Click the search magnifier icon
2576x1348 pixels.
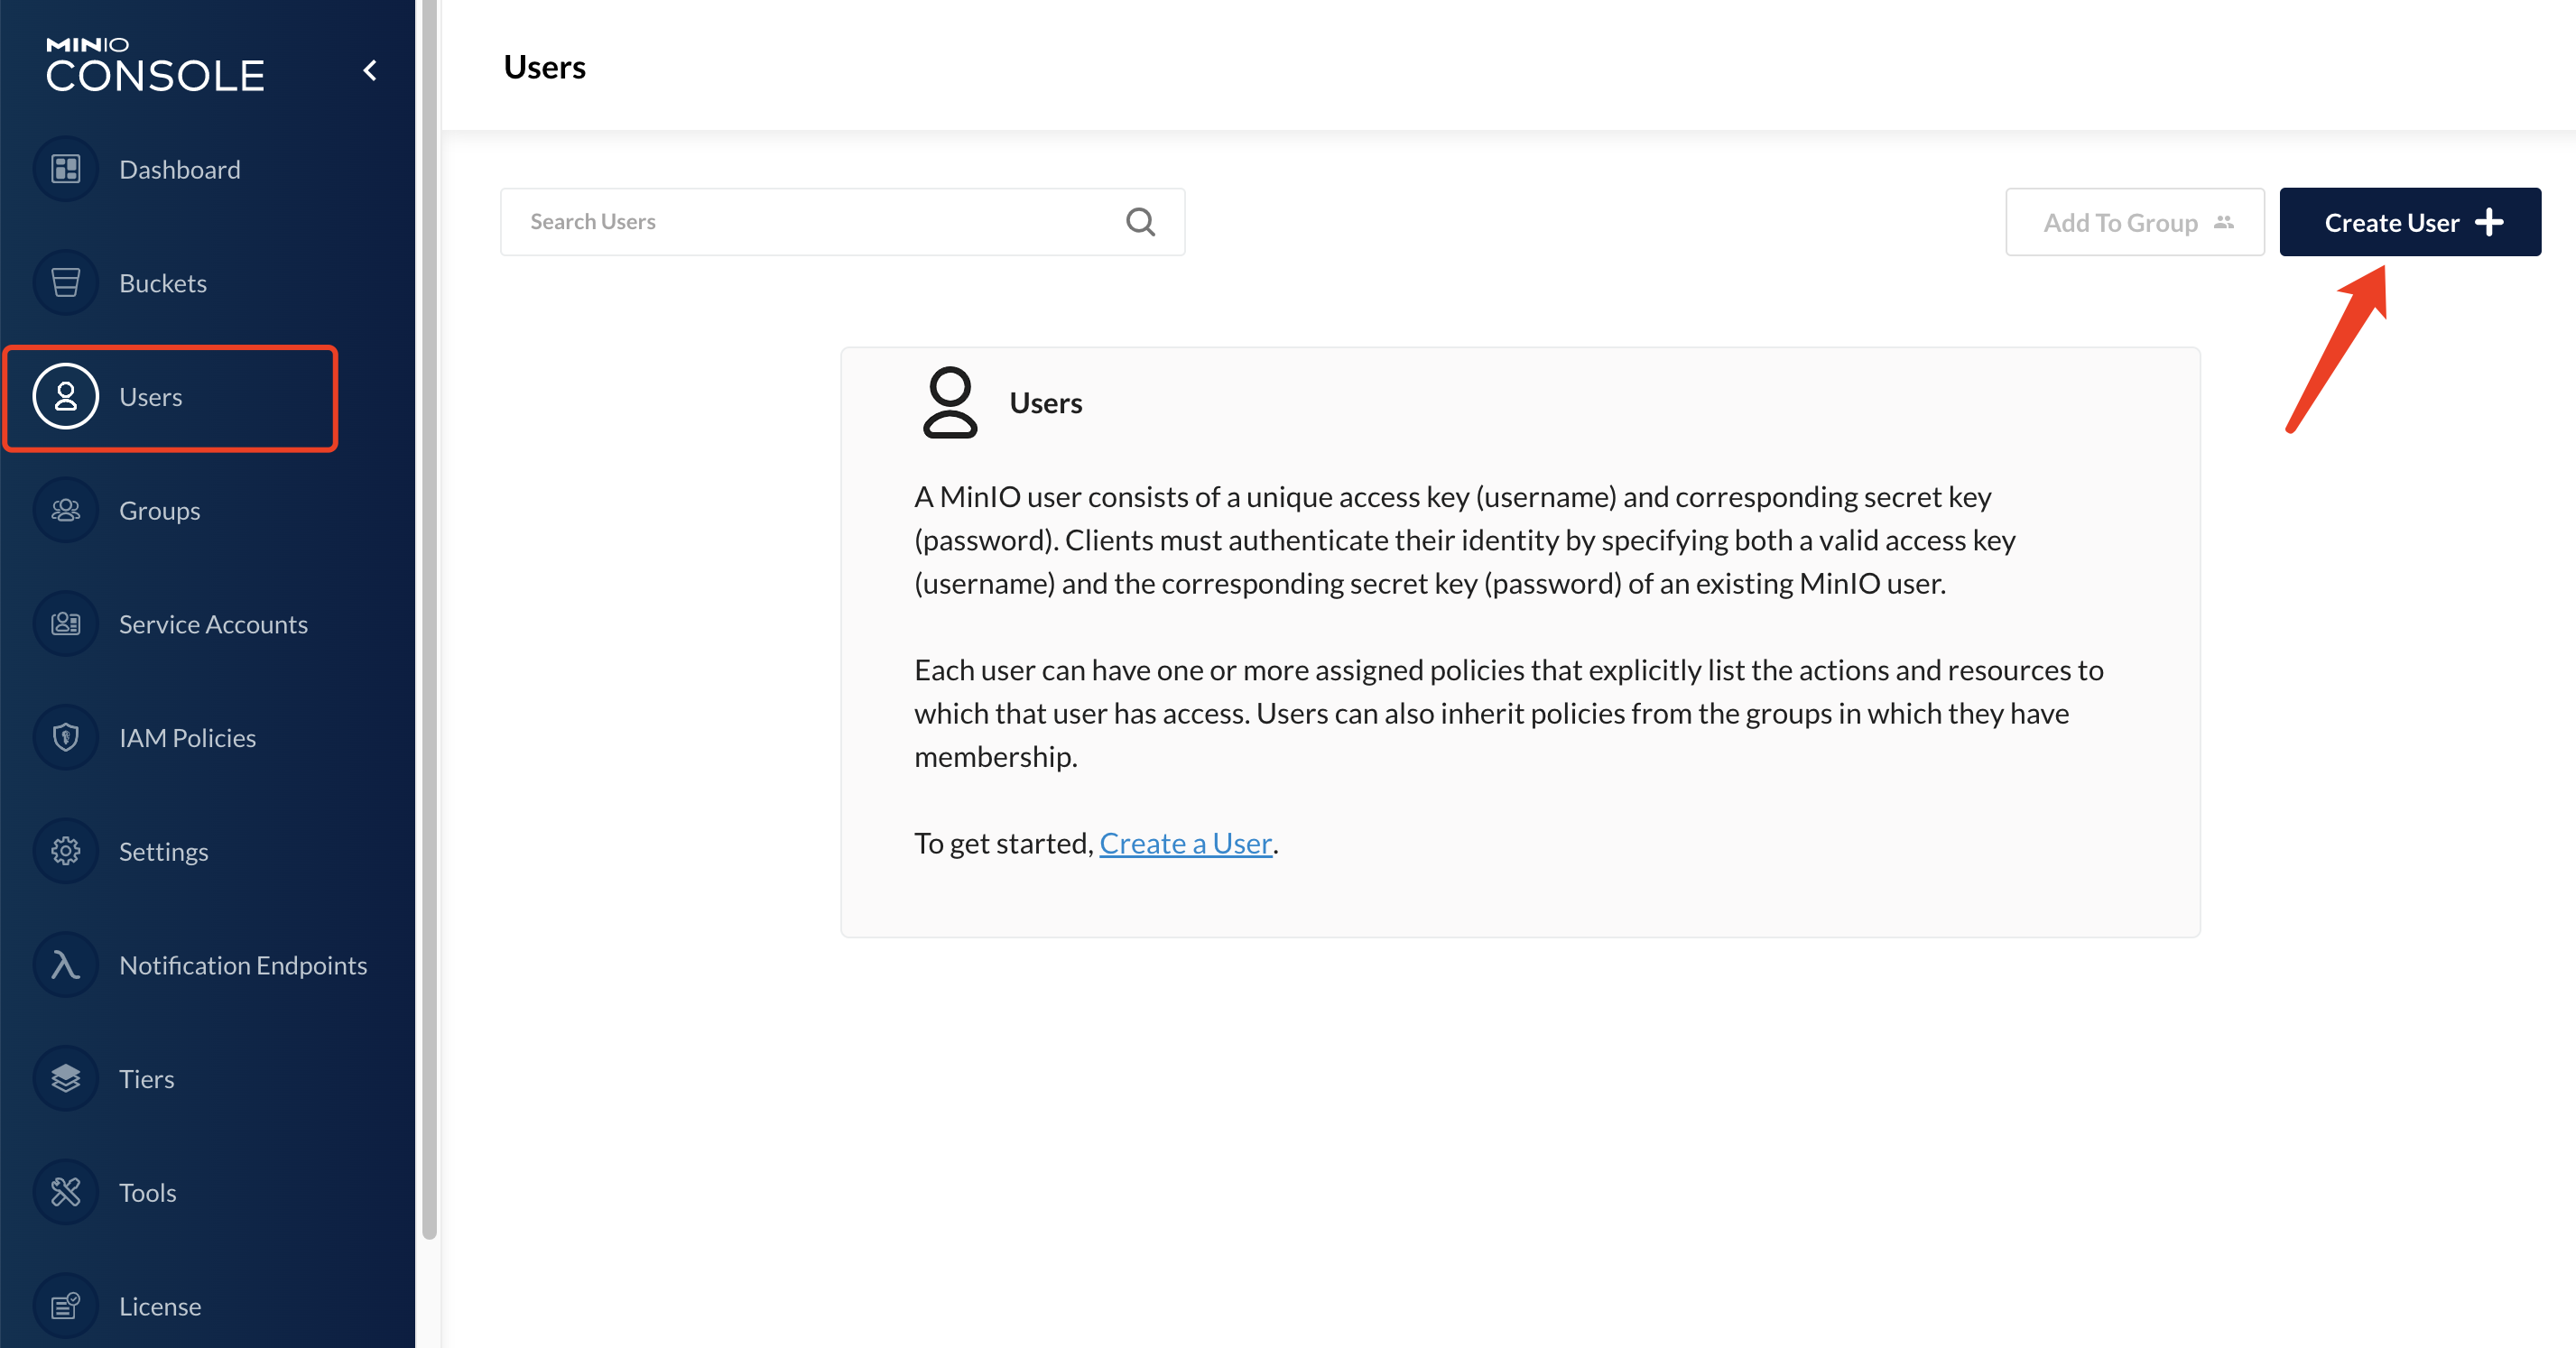[1144, 222]
